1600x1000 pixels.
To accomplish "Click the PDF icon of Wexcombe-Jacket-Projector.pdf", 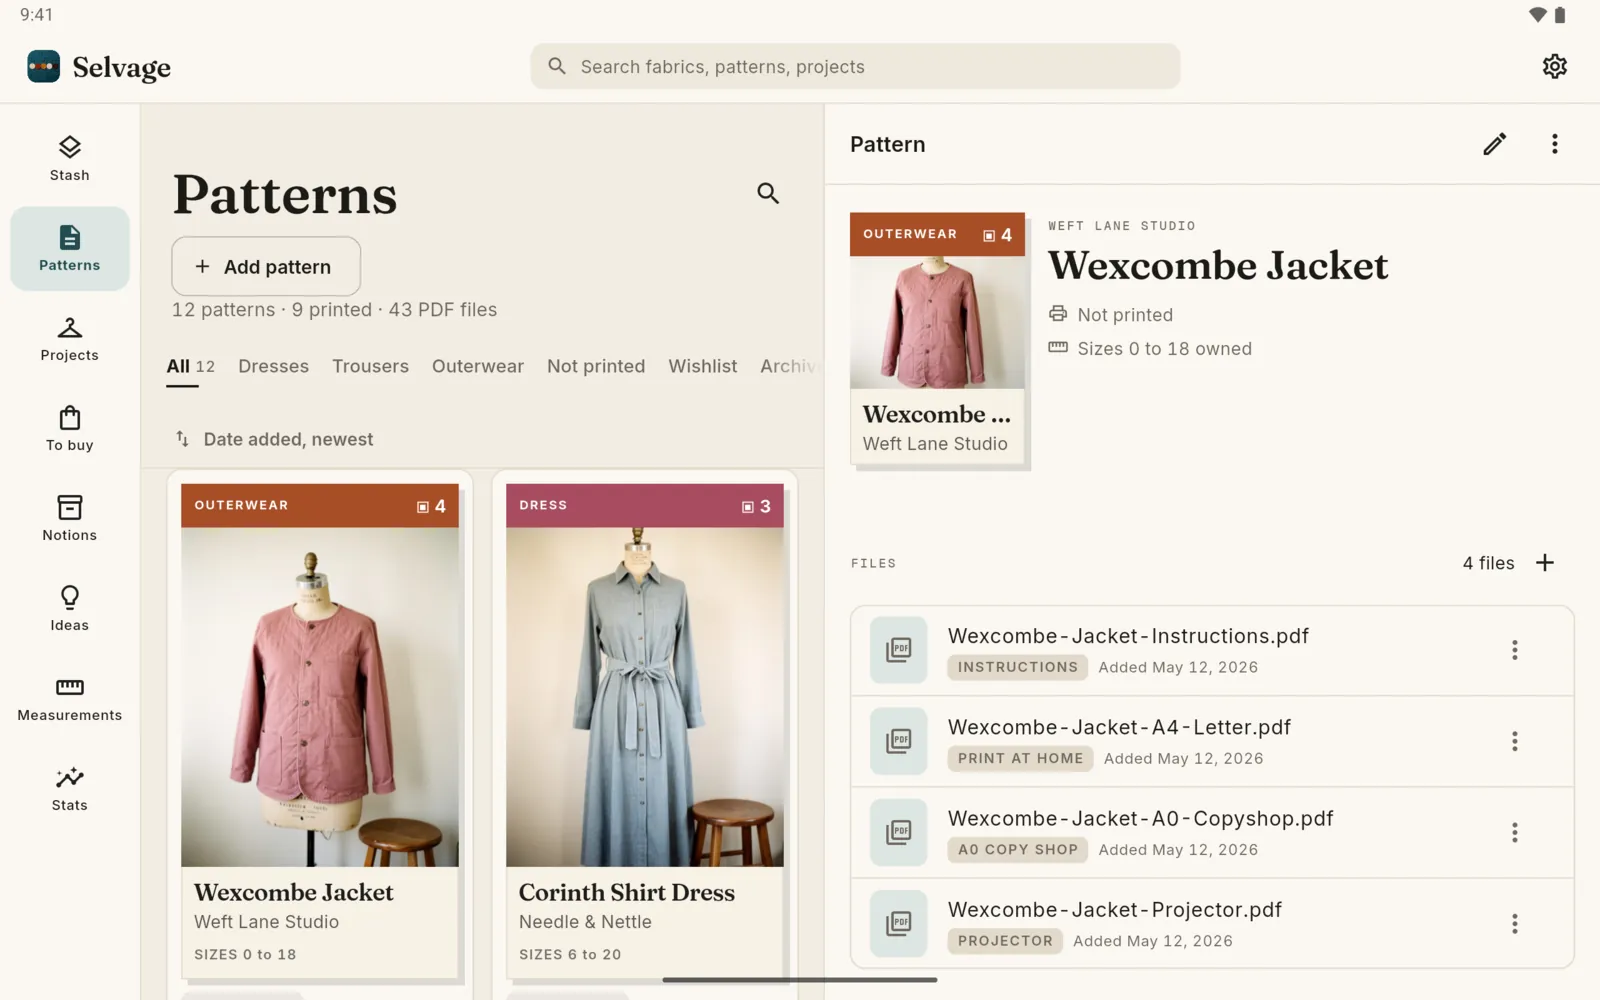I will [x=899, y=923].
